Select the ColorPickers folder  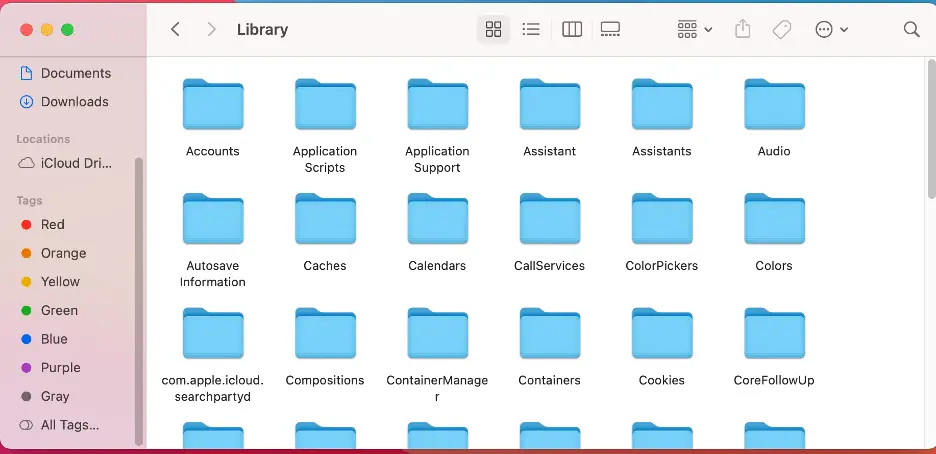tap(661, 232)
